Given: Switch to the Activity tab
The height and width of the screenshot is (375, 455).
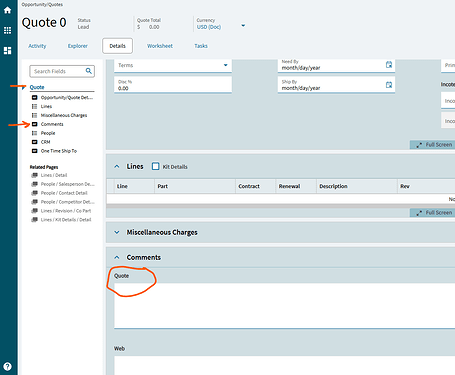Looking at the screenshot, I should [x=37, y=46].
